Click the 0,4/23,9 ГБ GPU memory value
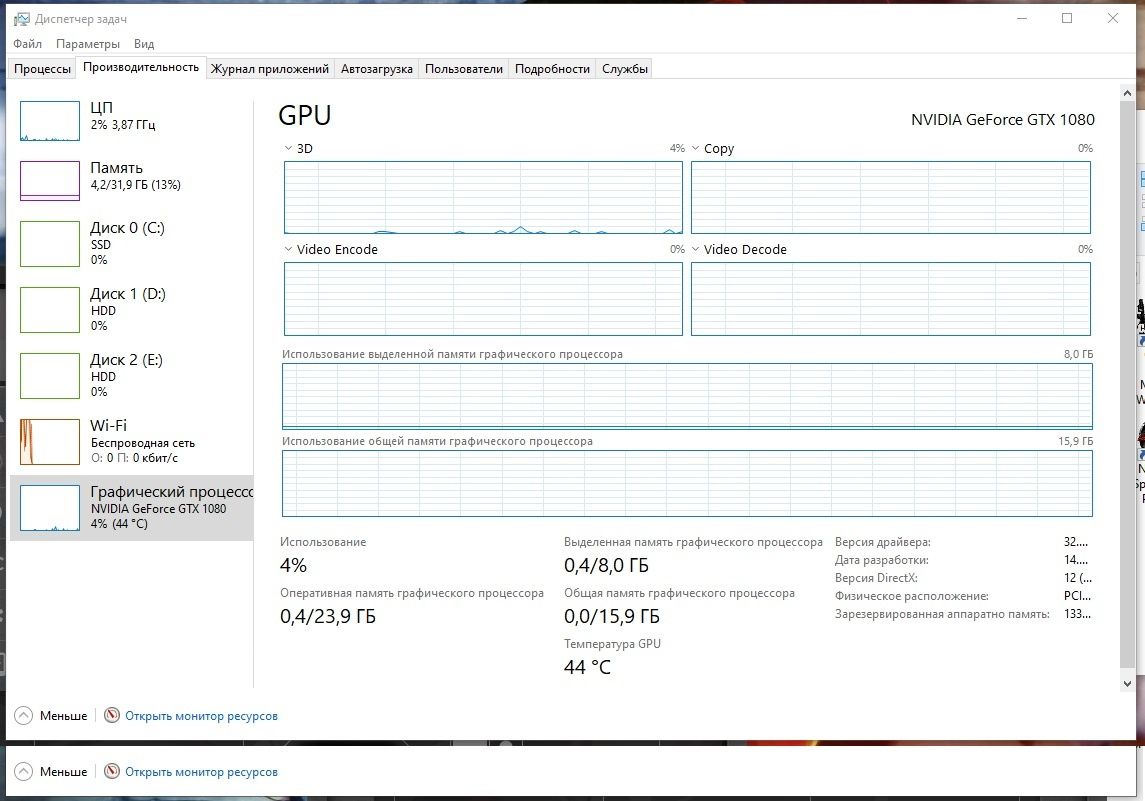 tap(328, 616)
